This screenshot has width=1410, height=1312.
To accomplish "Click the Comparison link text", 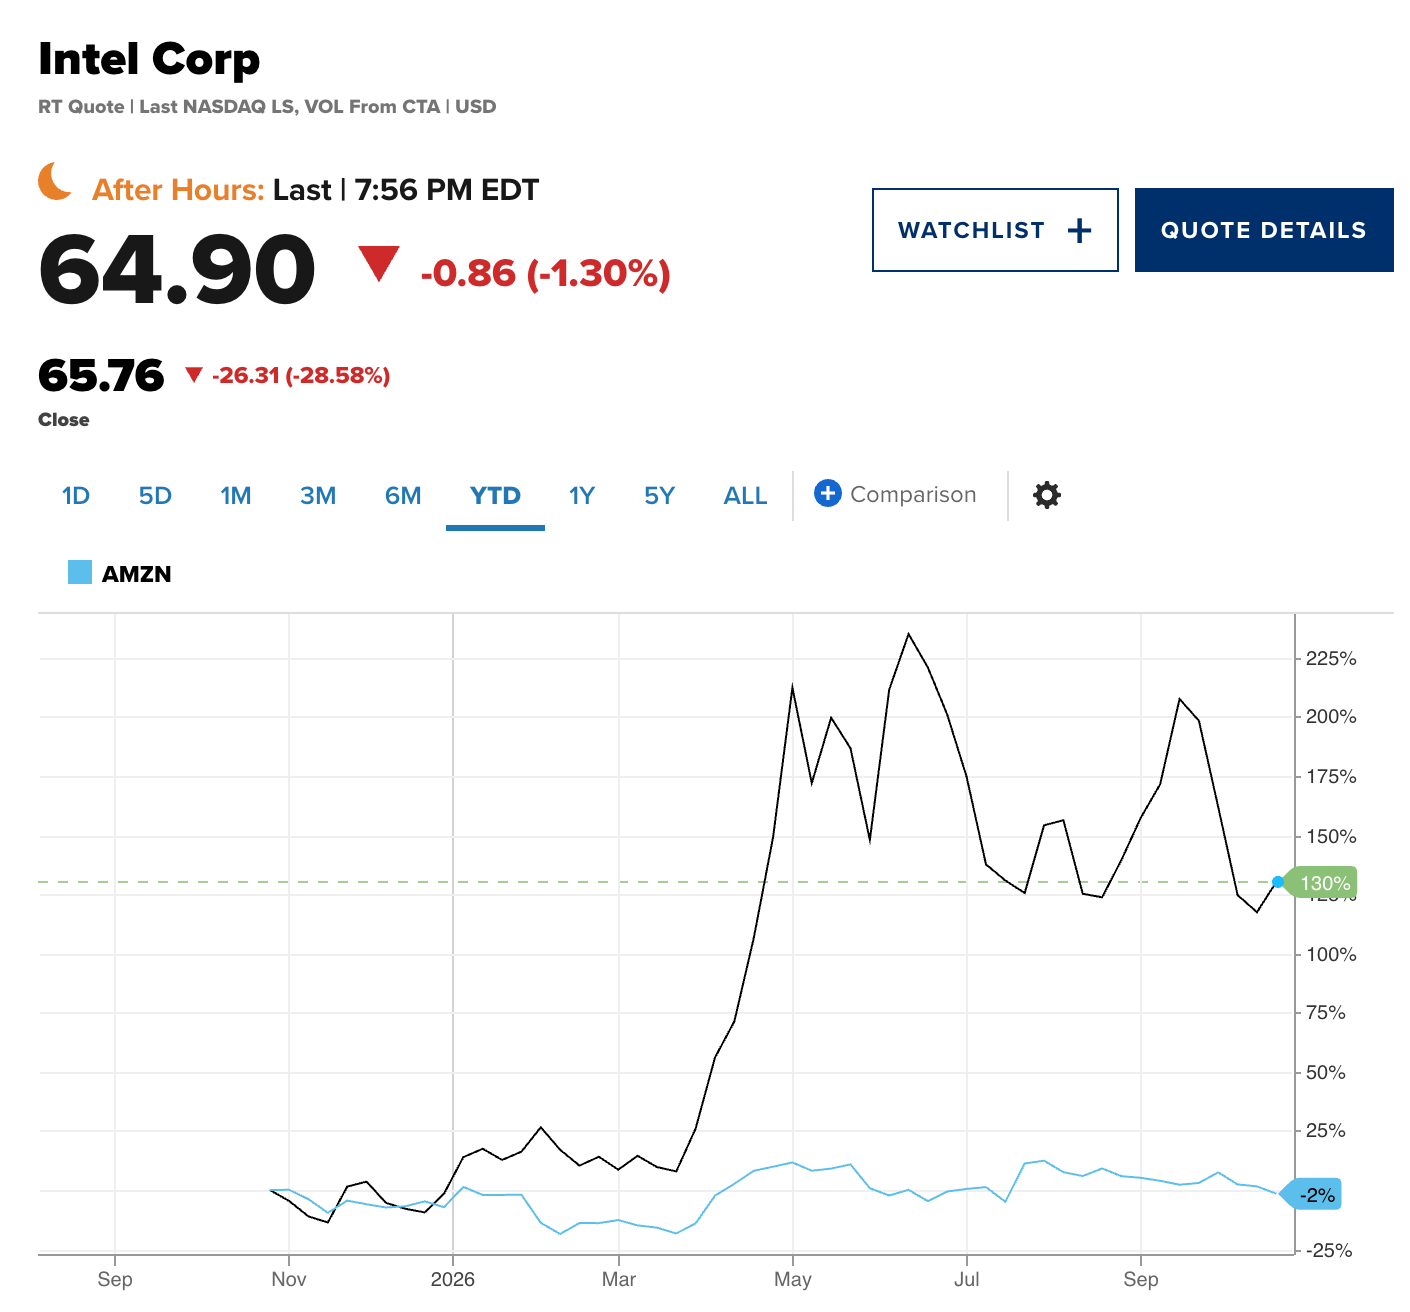I will [x=913, y=495].
